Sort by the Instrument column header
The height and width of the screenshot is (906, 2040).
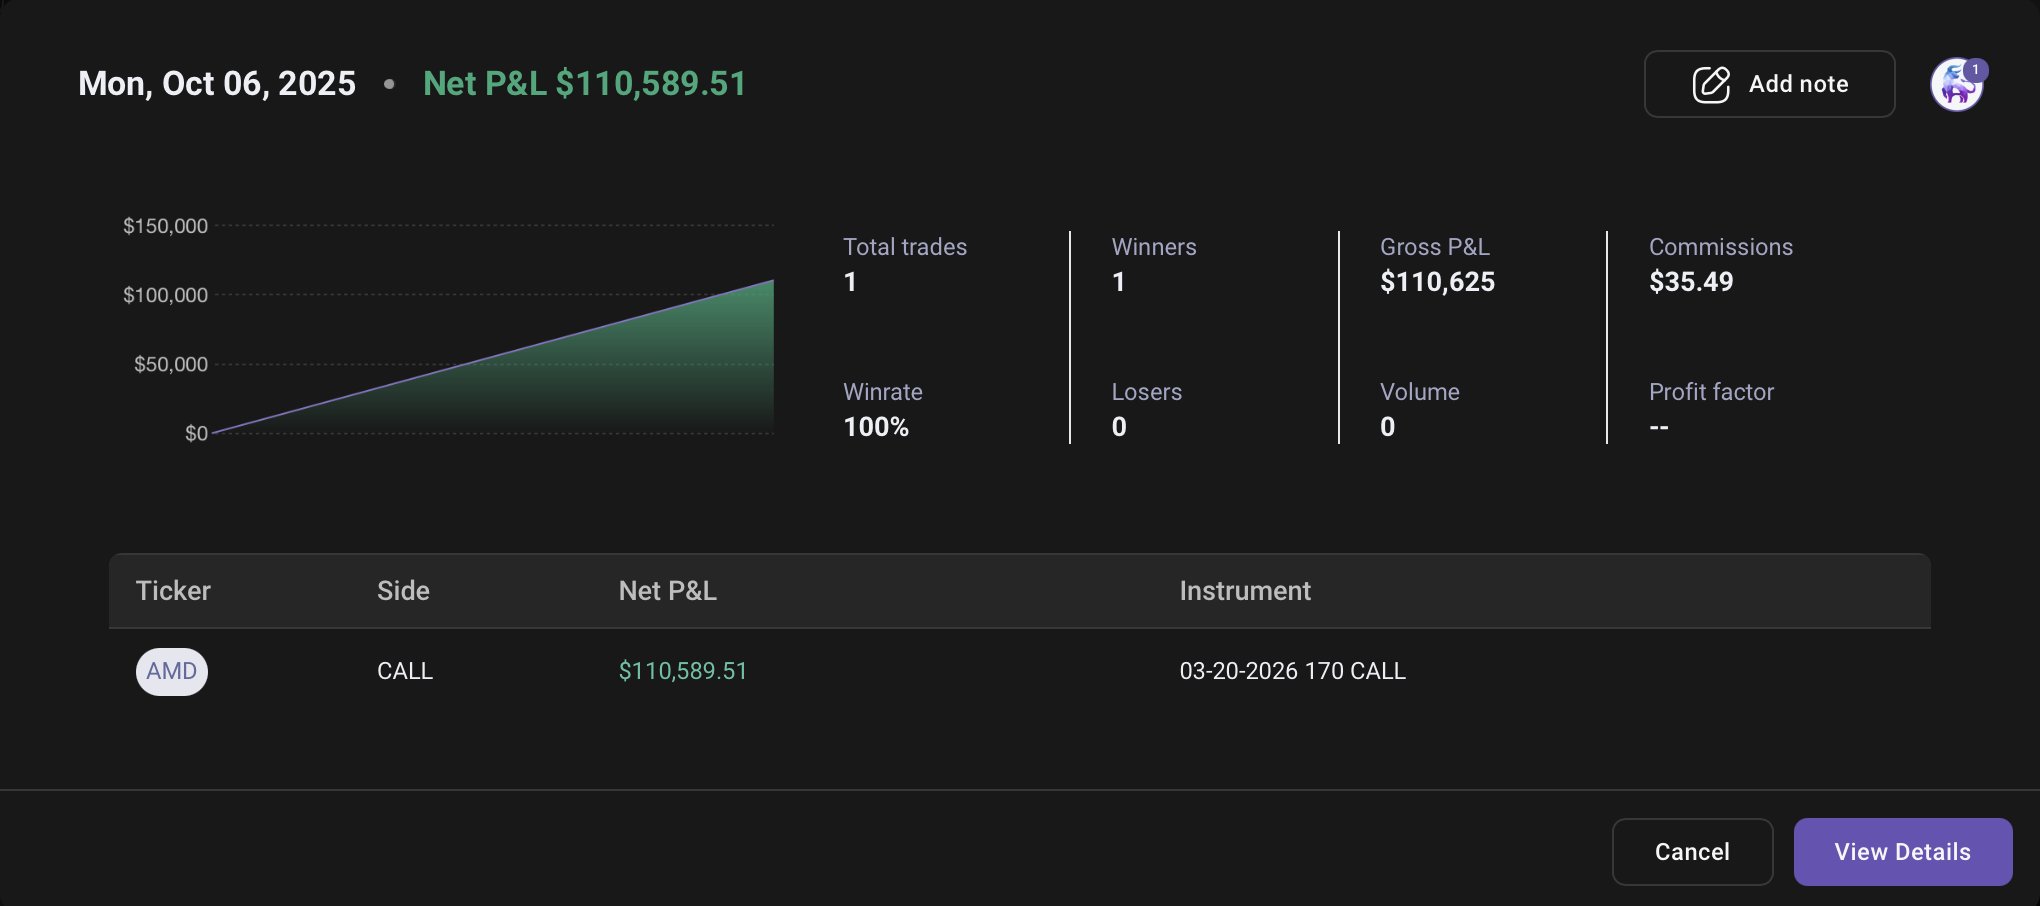[1244, 591]
